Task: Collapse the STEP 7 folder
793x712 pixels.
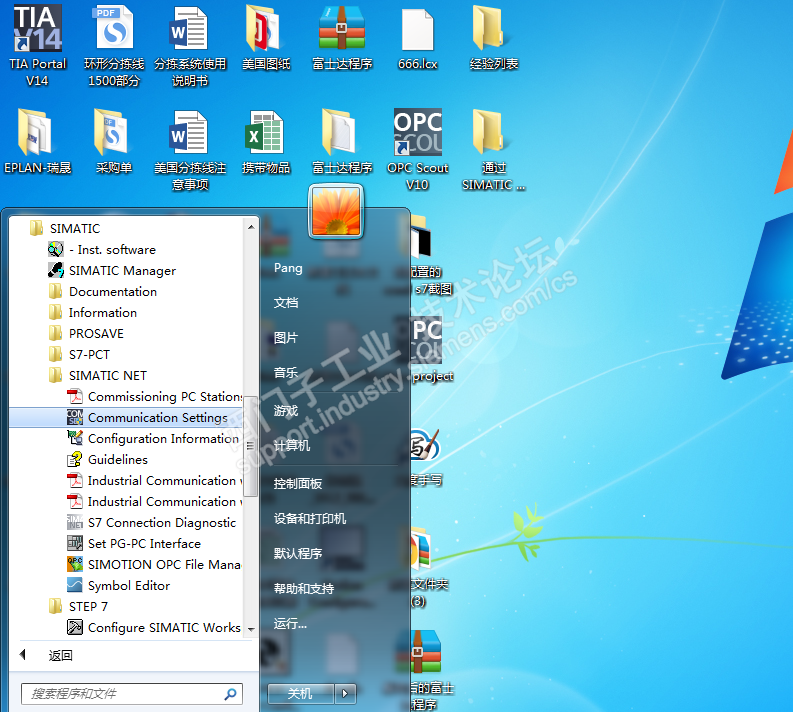Action: (x=78, y=606)
